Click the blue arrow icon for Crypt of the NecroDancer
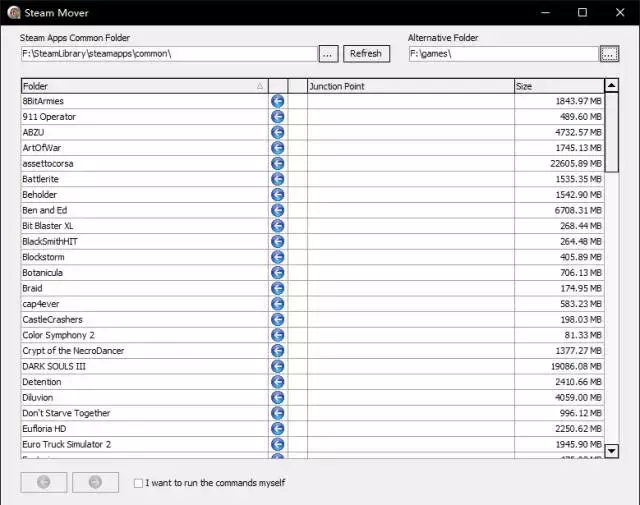Screen dimensions: 640x505 tap(278, 351)
